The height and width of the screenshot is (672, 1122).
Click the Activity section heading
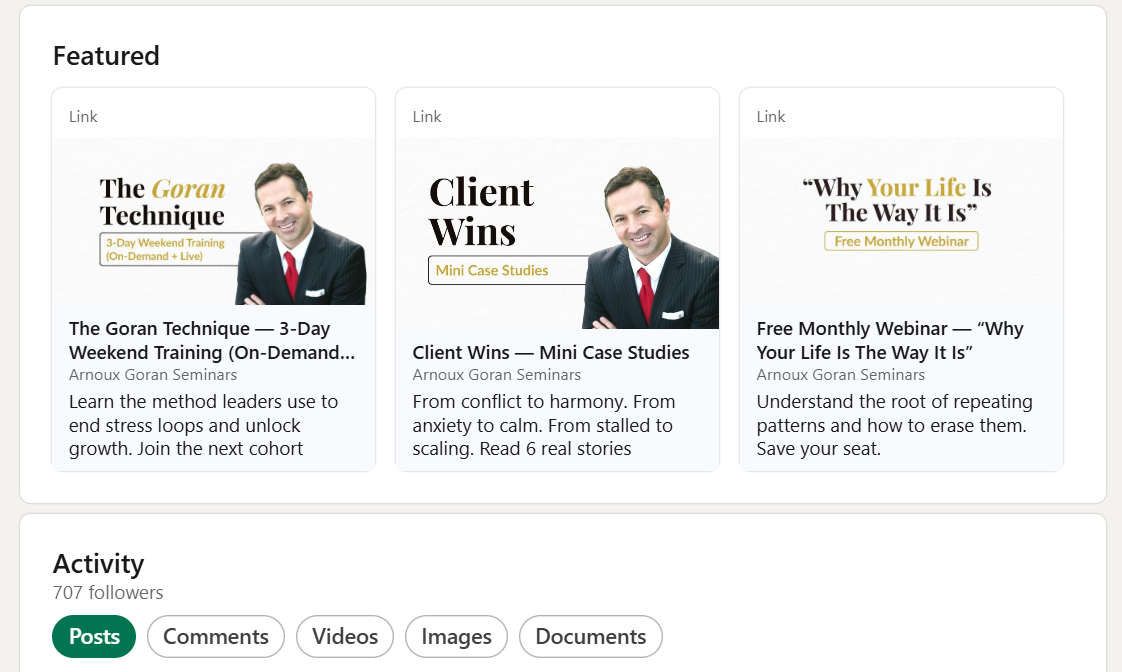(x=98, y=564)
